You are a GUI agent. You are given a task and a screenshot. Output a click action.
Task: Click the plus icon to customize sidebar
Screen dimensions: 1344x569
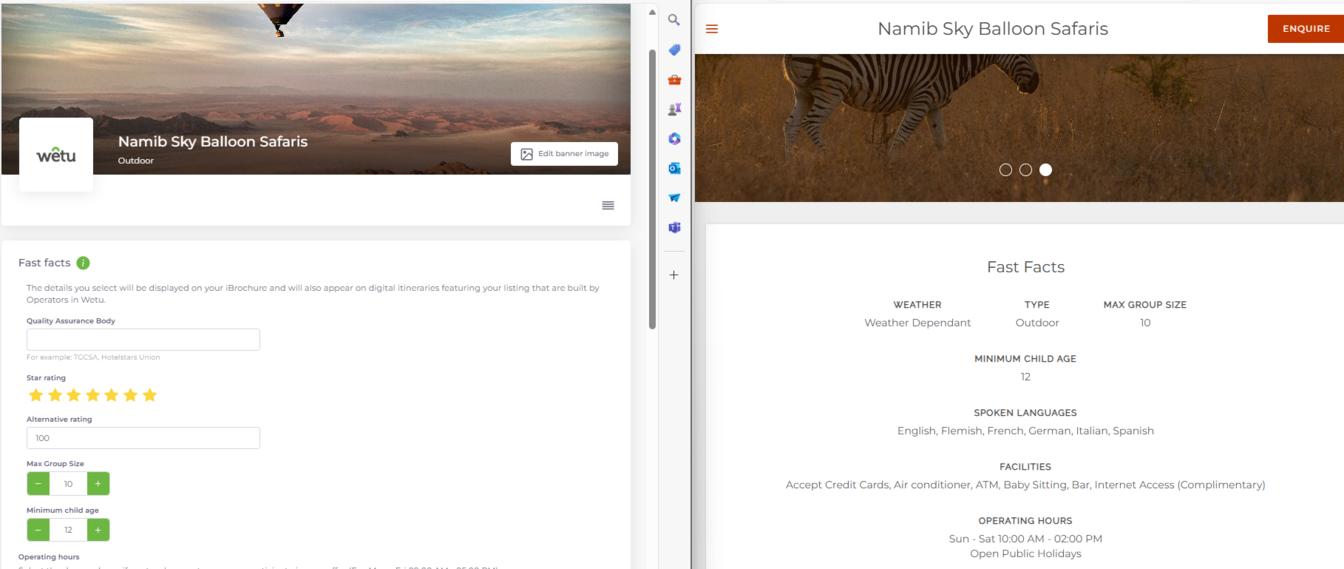tap(674, 275)
